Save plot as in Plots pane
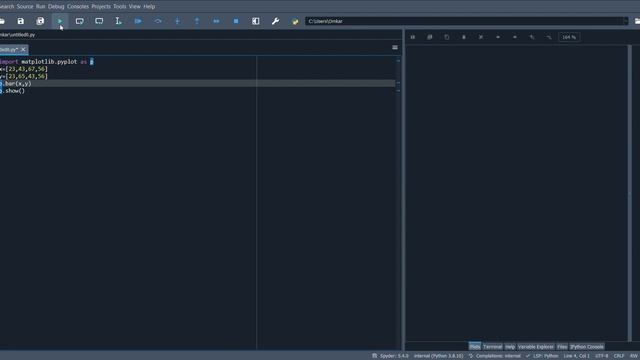 pos(413,37)
